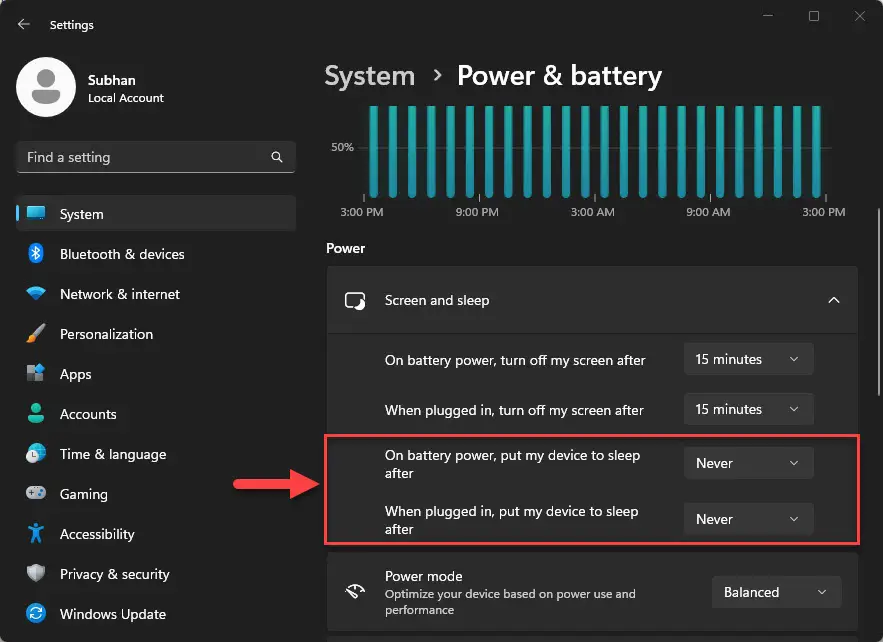Go to Network & internet settings
The height and width of the screenshot is (642, 883).
(156, 294)
